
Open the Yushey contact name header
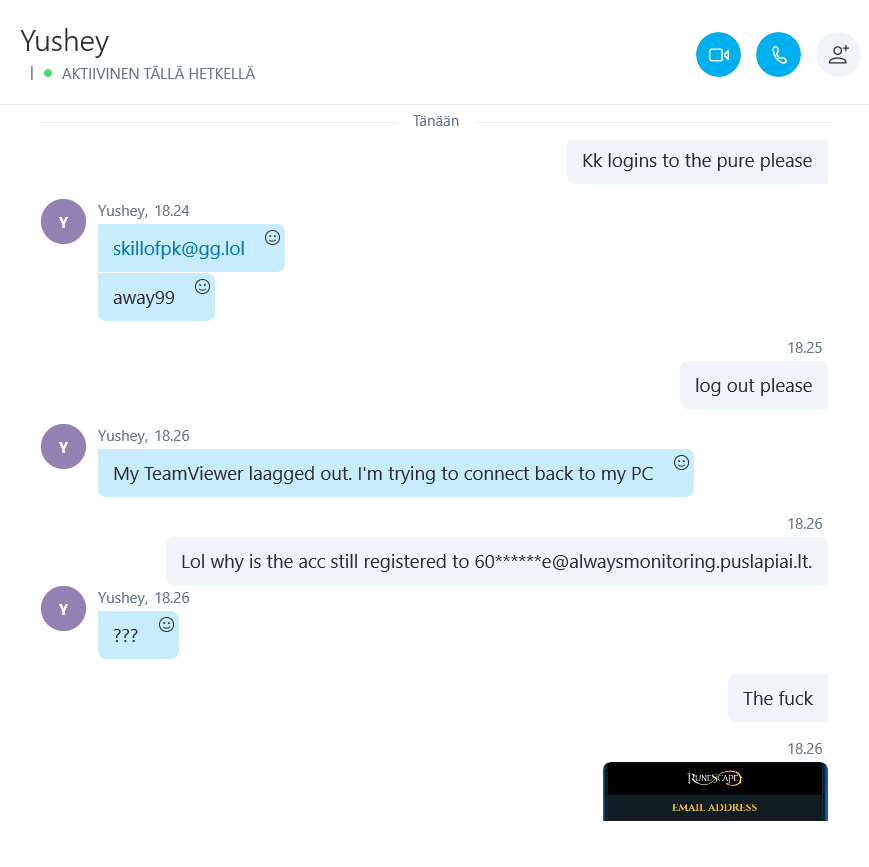click(64, 41)
